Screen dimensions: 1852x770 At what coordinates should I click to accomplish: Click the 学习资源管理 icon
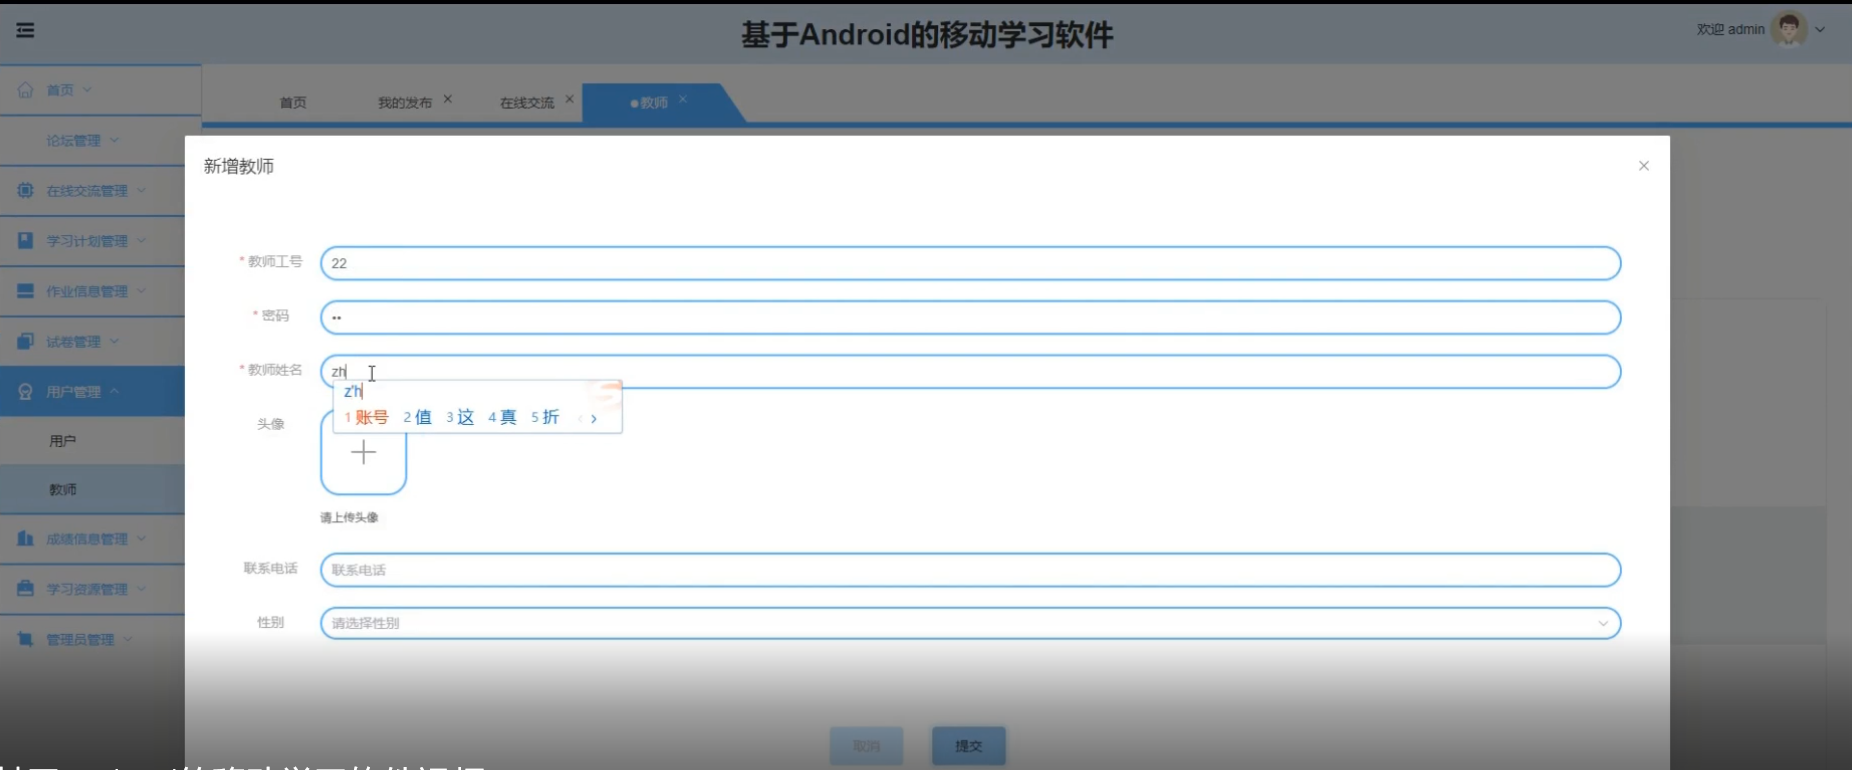point(25,589)
